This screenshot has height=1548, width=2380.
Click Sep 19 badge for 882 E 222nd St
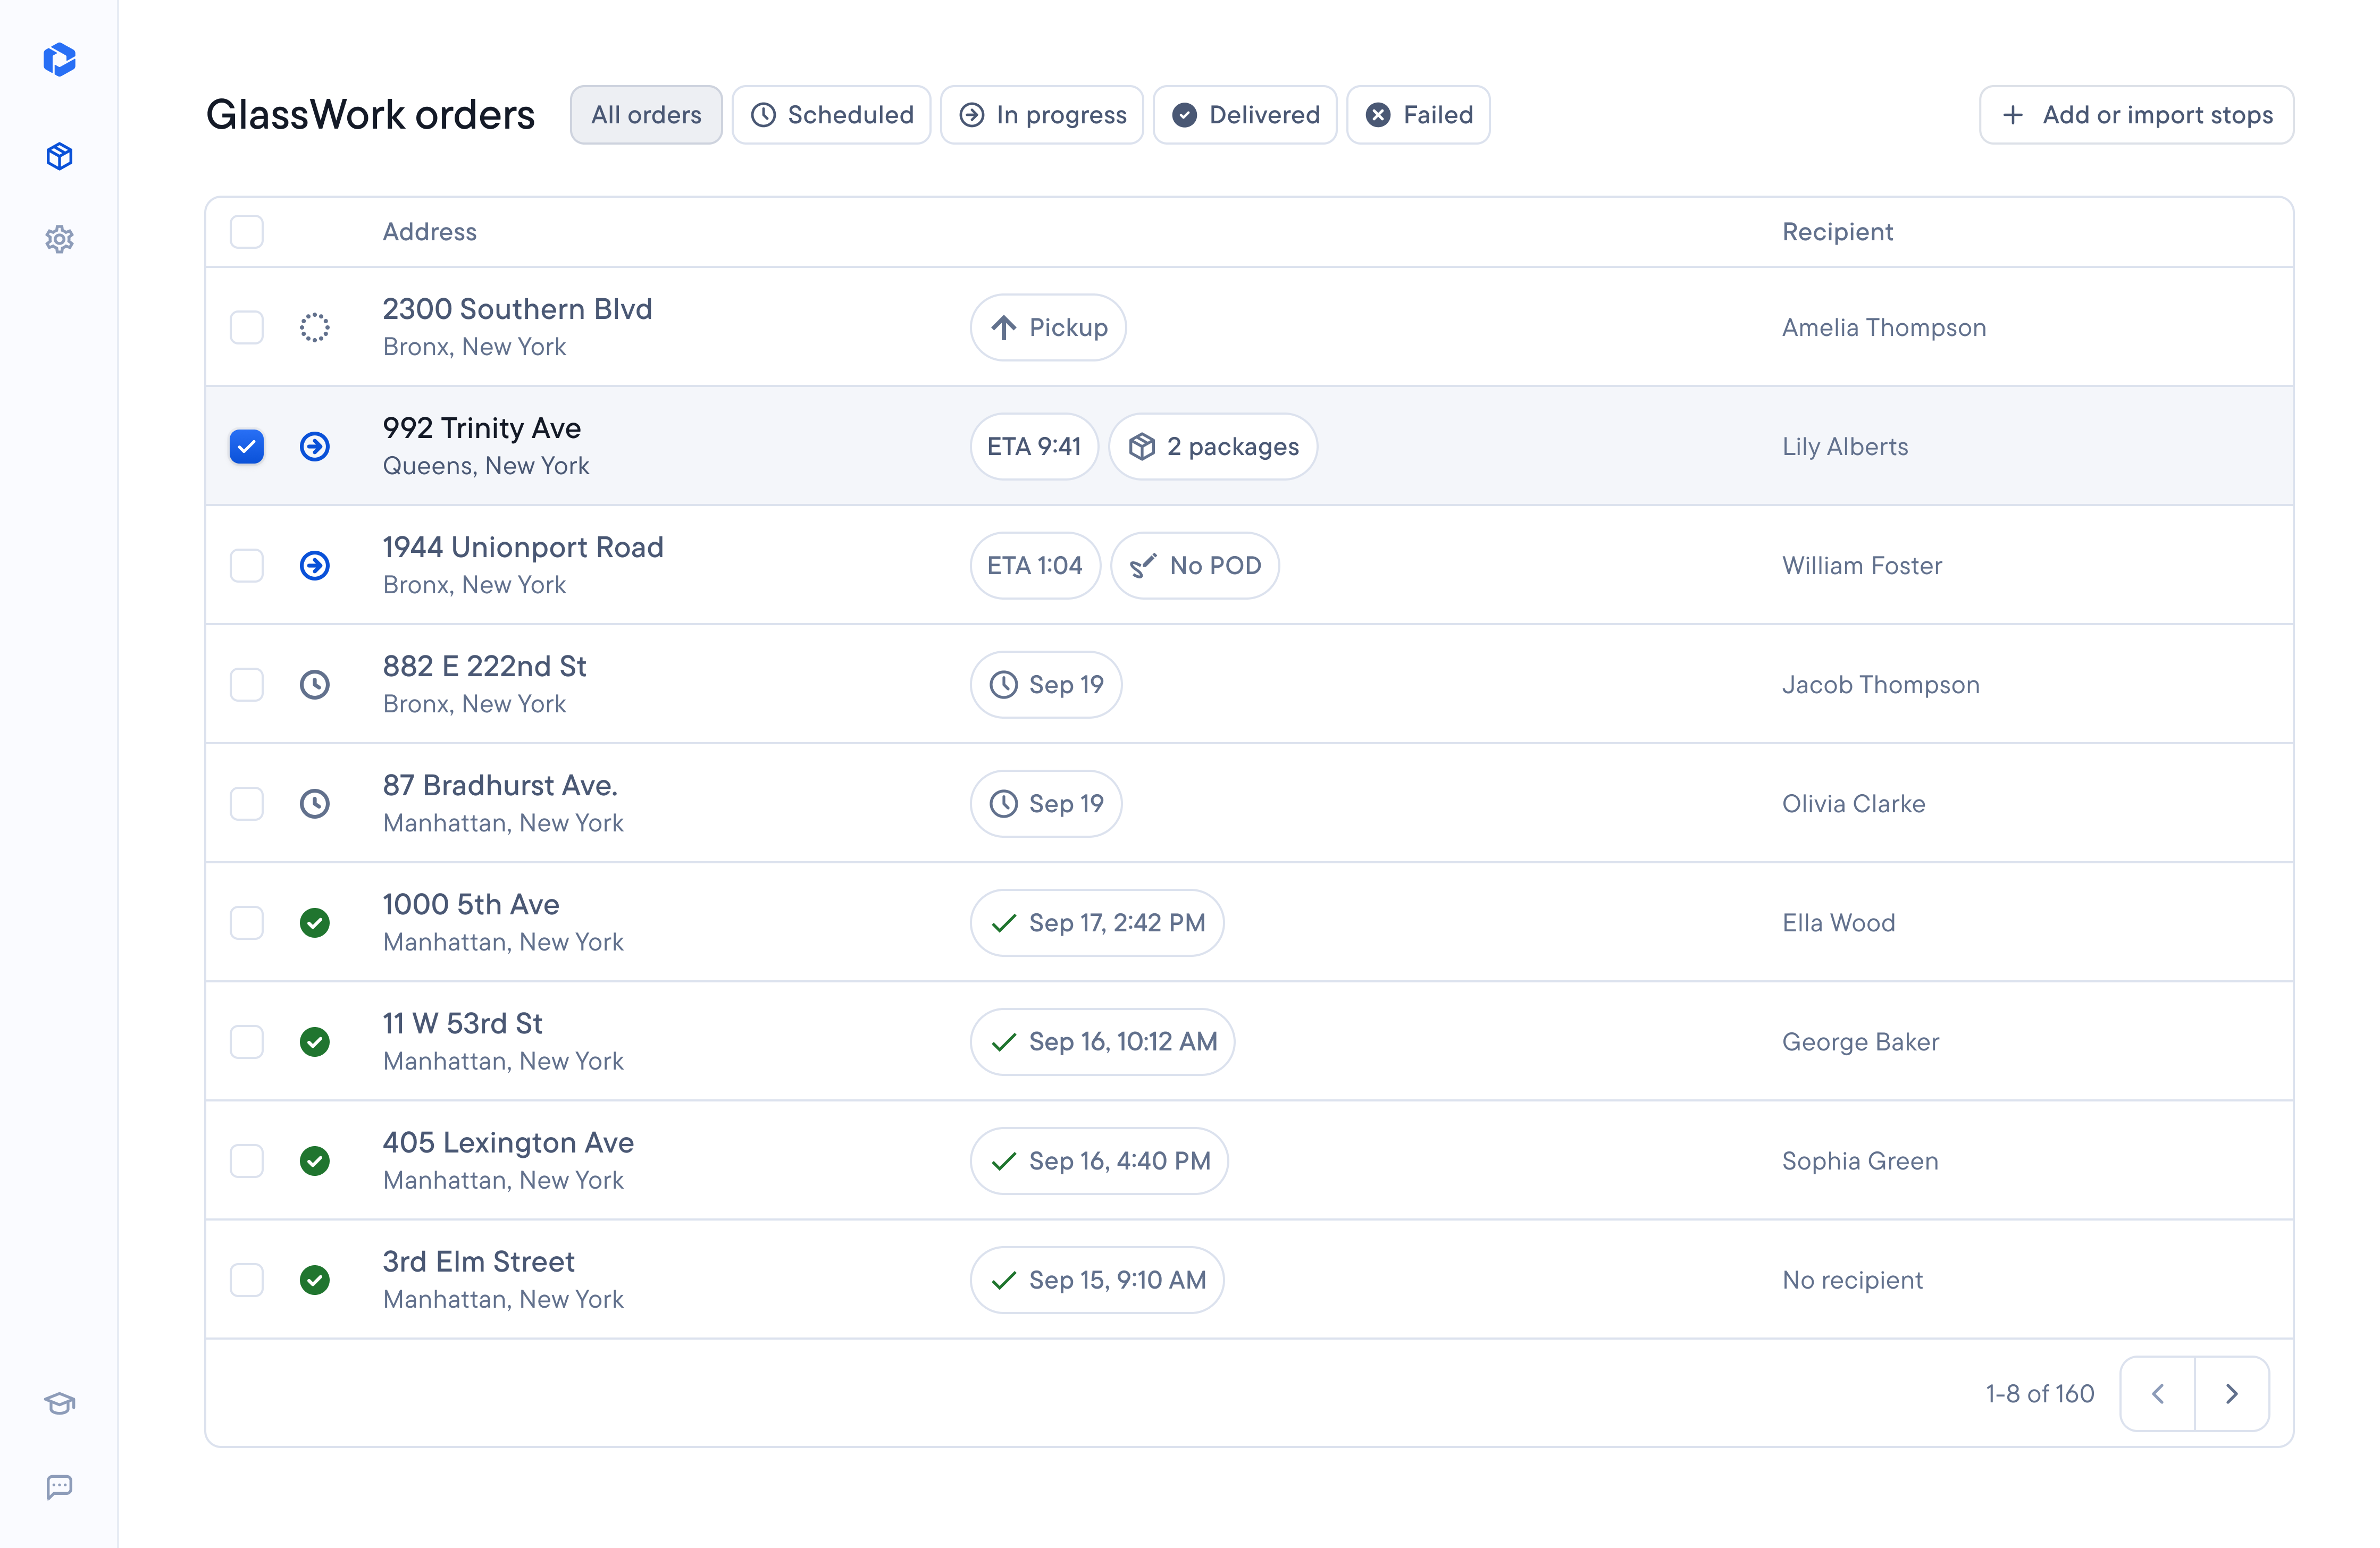1046,684
